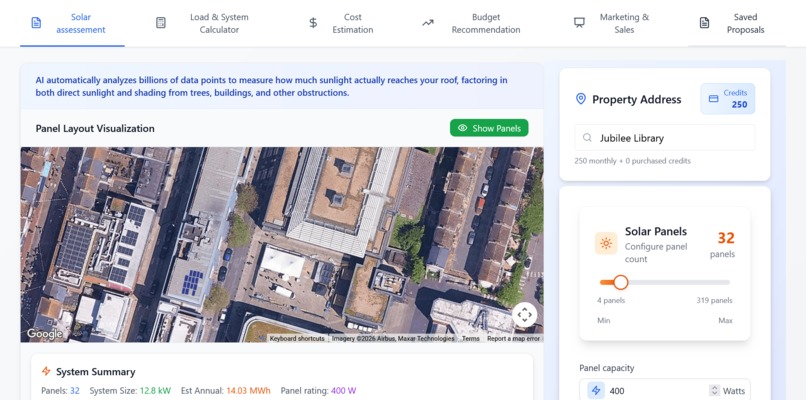Click Report a map error link
The width and height of the screenshot is (806, 400).
click(x=513, y=339)
